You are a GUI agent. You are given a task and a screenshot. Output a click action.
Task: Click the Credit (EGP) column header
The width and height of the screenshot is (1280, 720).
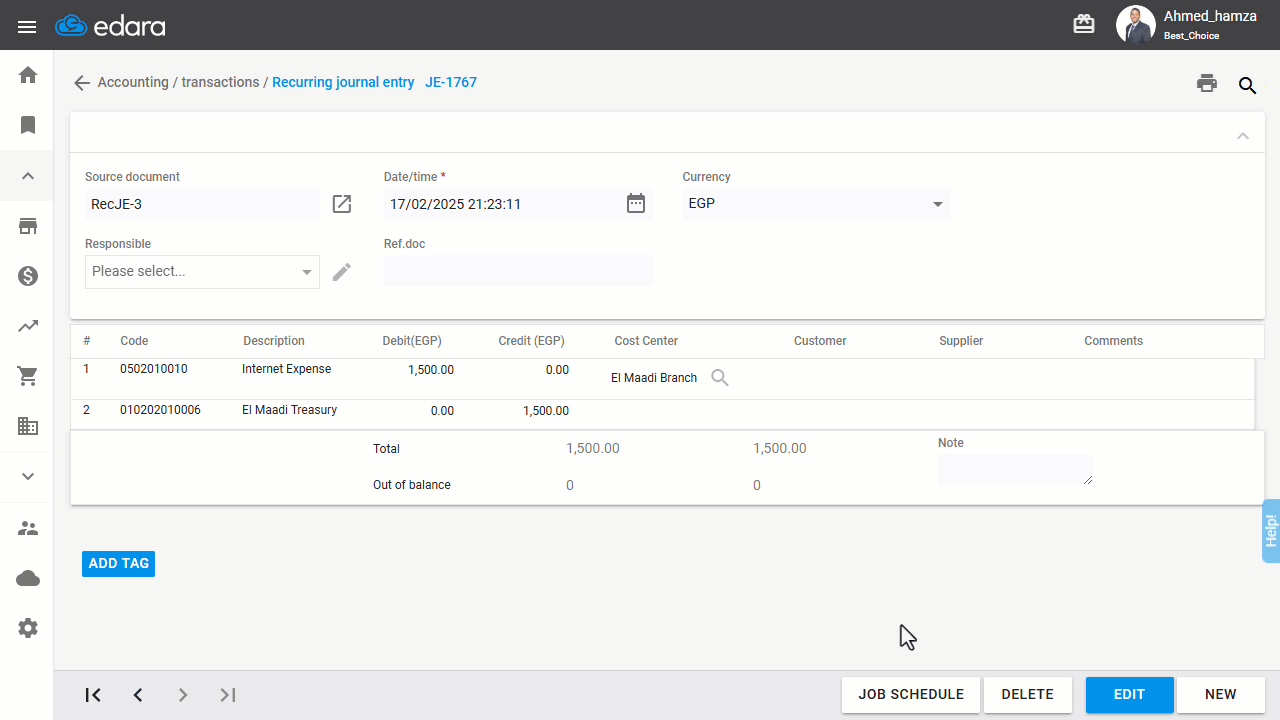[x=532, y=341]
